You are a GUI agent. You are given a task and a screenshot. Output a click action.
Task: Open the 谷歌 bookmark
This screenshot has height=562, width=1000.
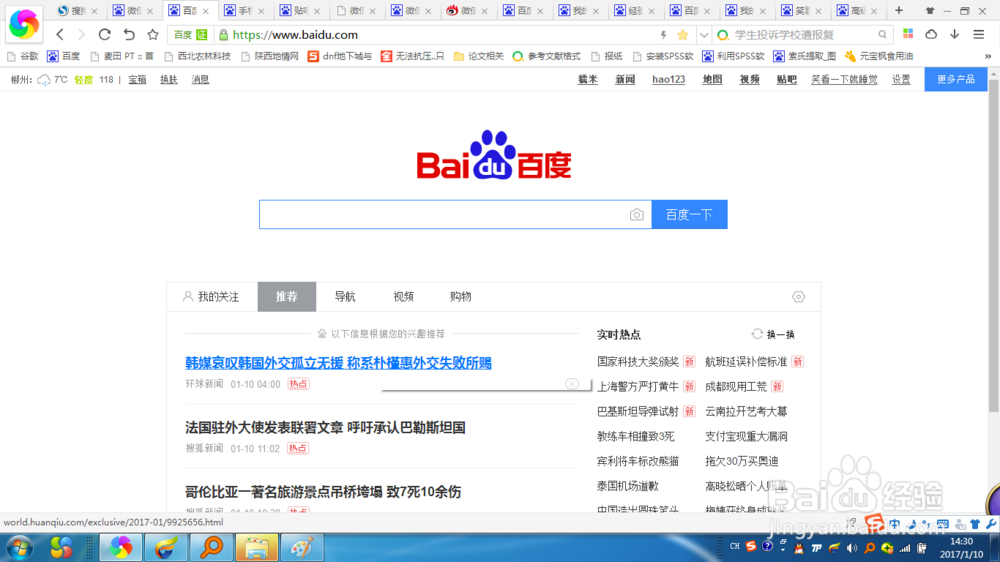[23, 56]
